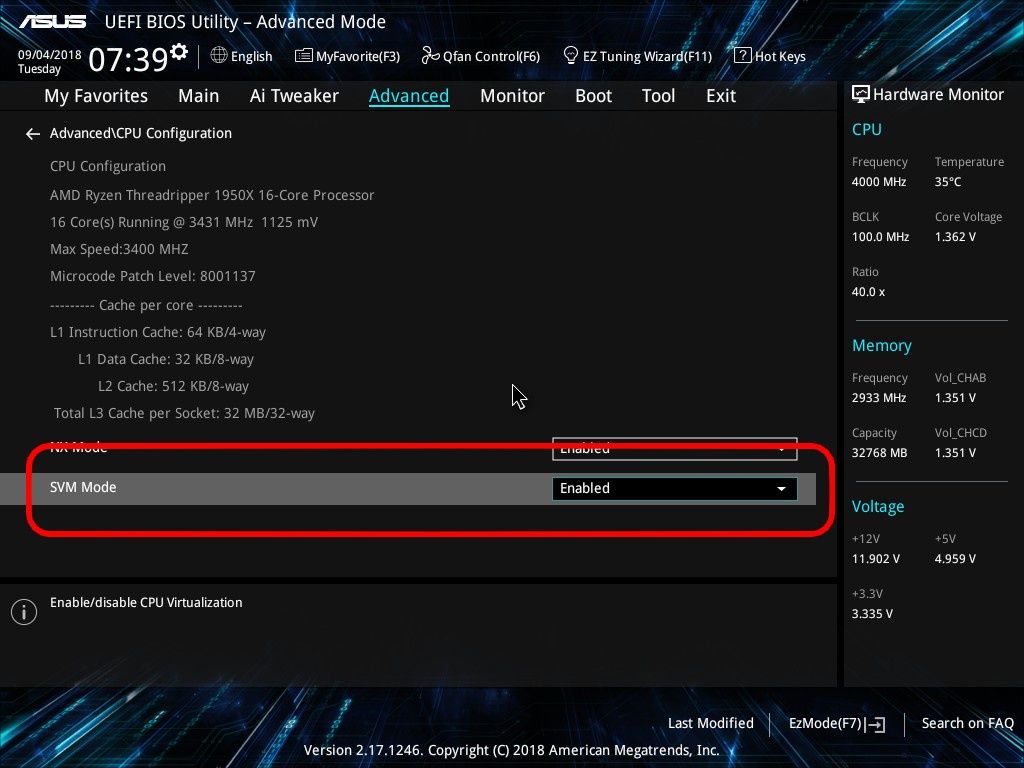
Task: Click the CPU heading in Hardware Monitor
Action: point(867,129)
